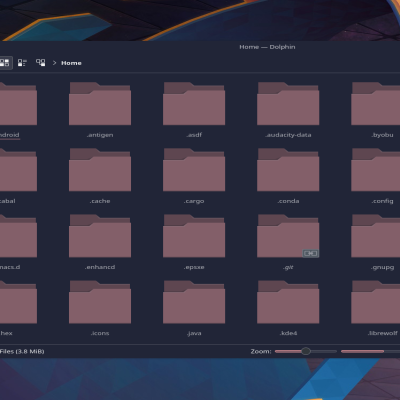Switch to Details view mode
Screen dimensions: 400x400
click(x=41, y=63)
